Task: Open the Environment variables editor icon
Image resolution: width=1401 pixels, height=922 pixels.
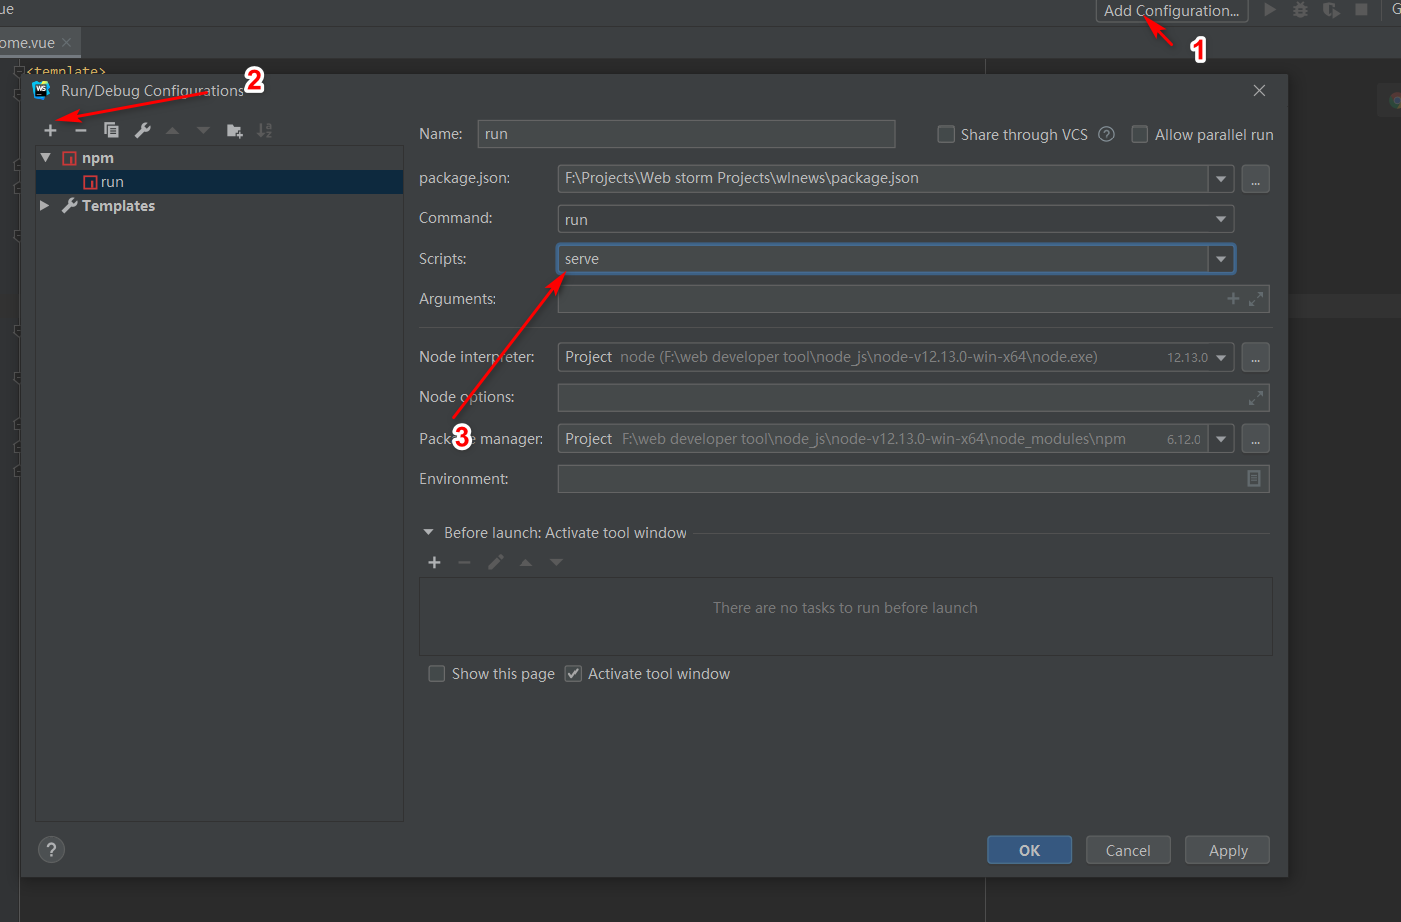Action: coord(1254,479)
